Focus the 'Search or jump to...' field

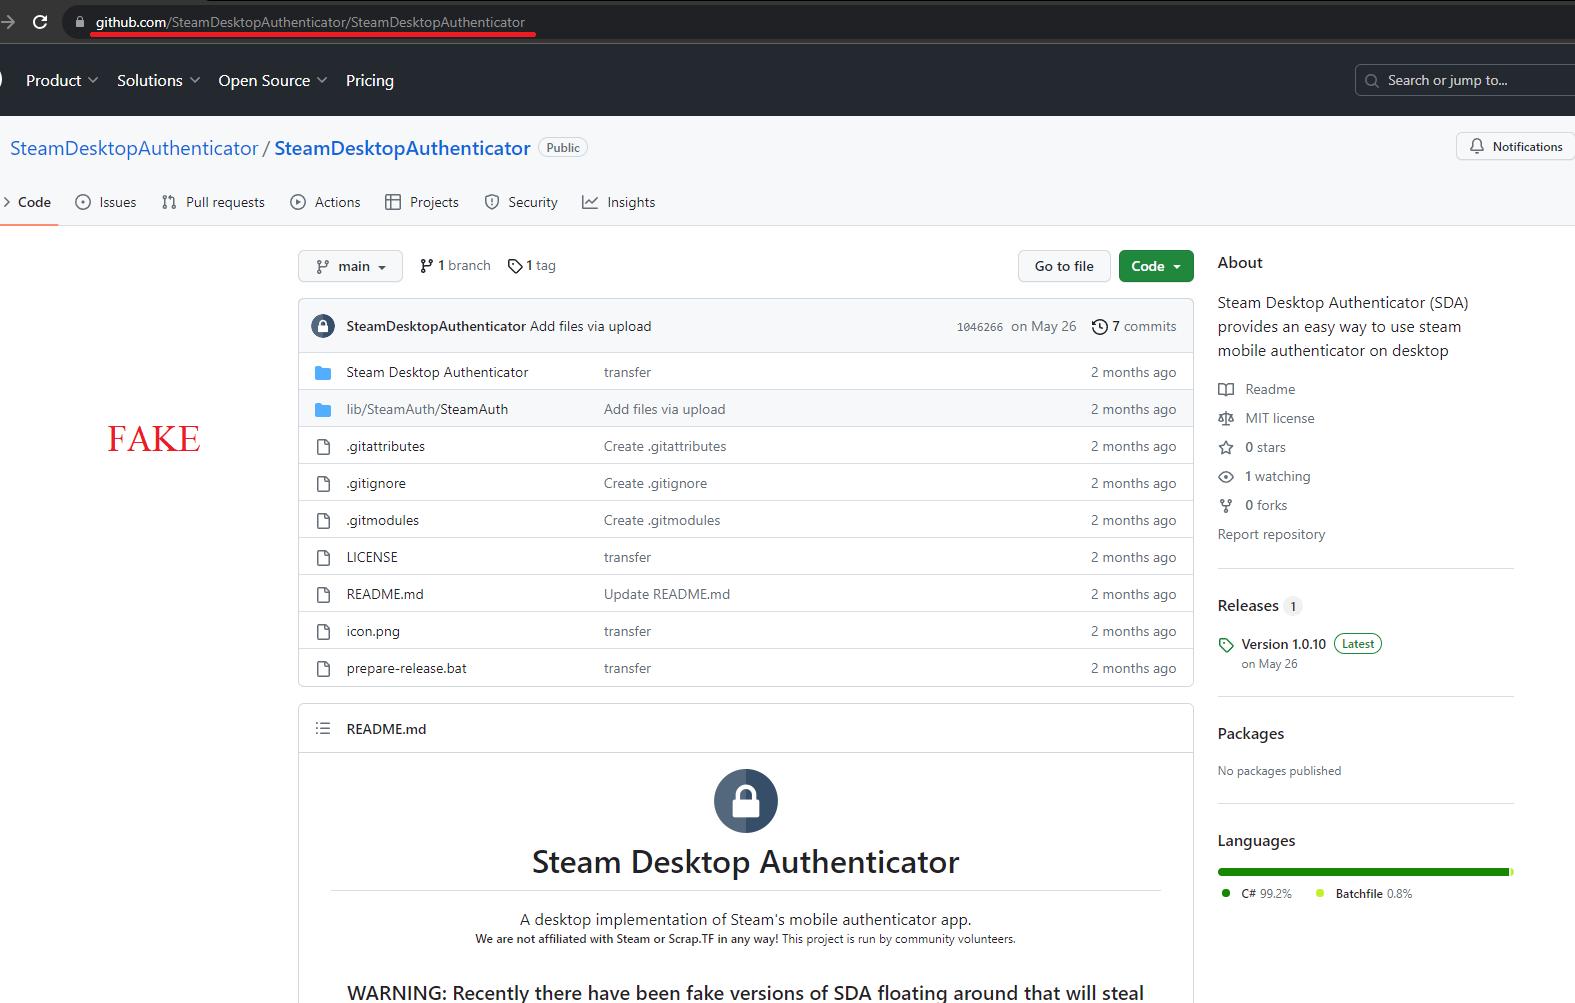(x=1465, y=80)
